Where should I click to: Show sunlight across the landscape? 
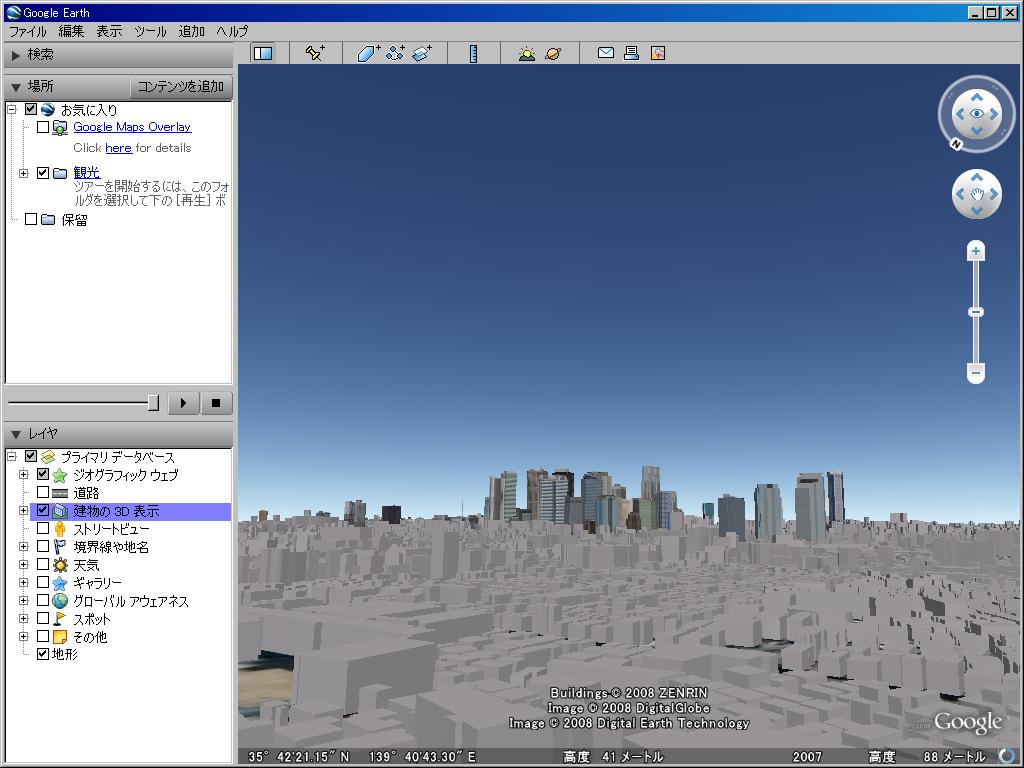click(526, 53)
